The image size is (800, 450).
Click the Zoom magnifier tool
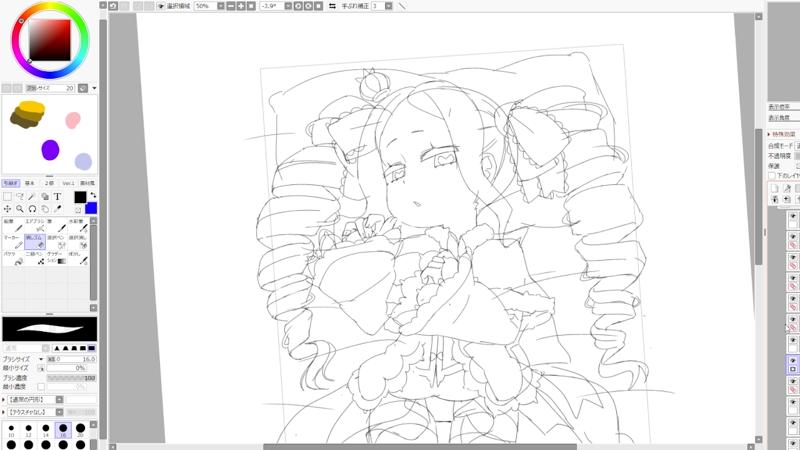click(x=20, y=209)
